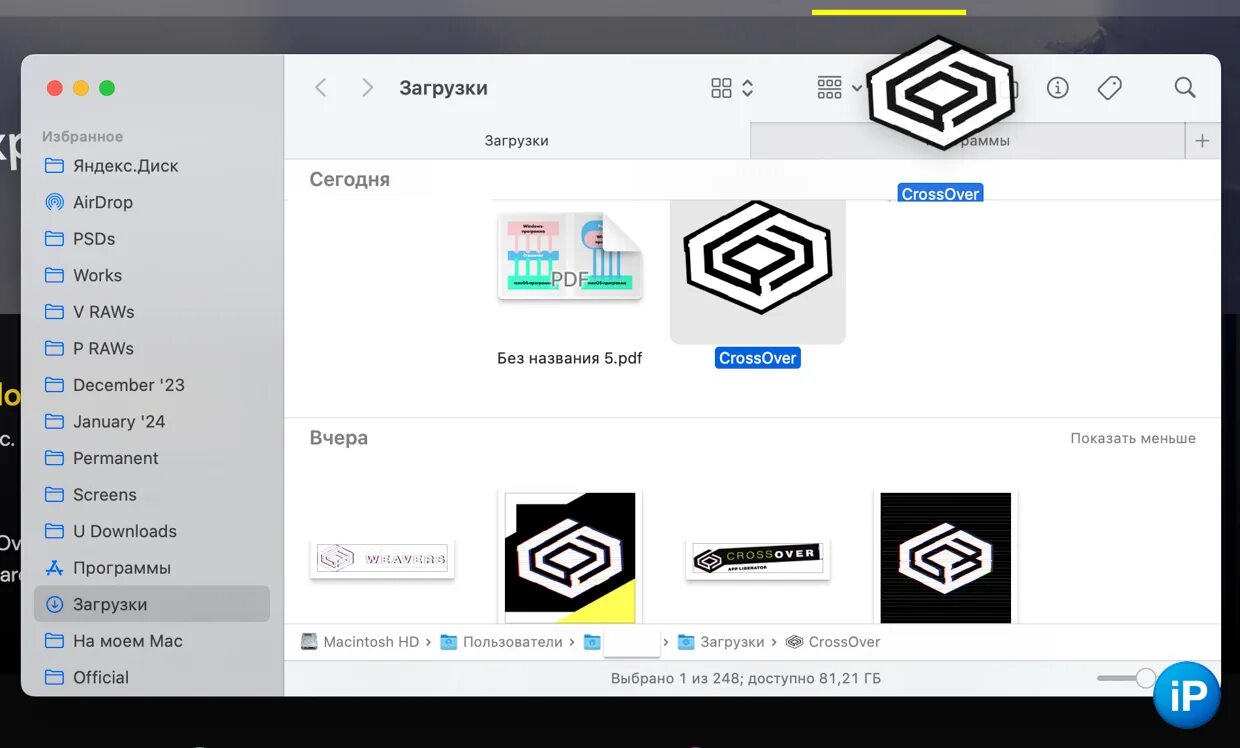Select the CrossOver app icon under Сегодня
1240x748 pixels.
[758, 258]
